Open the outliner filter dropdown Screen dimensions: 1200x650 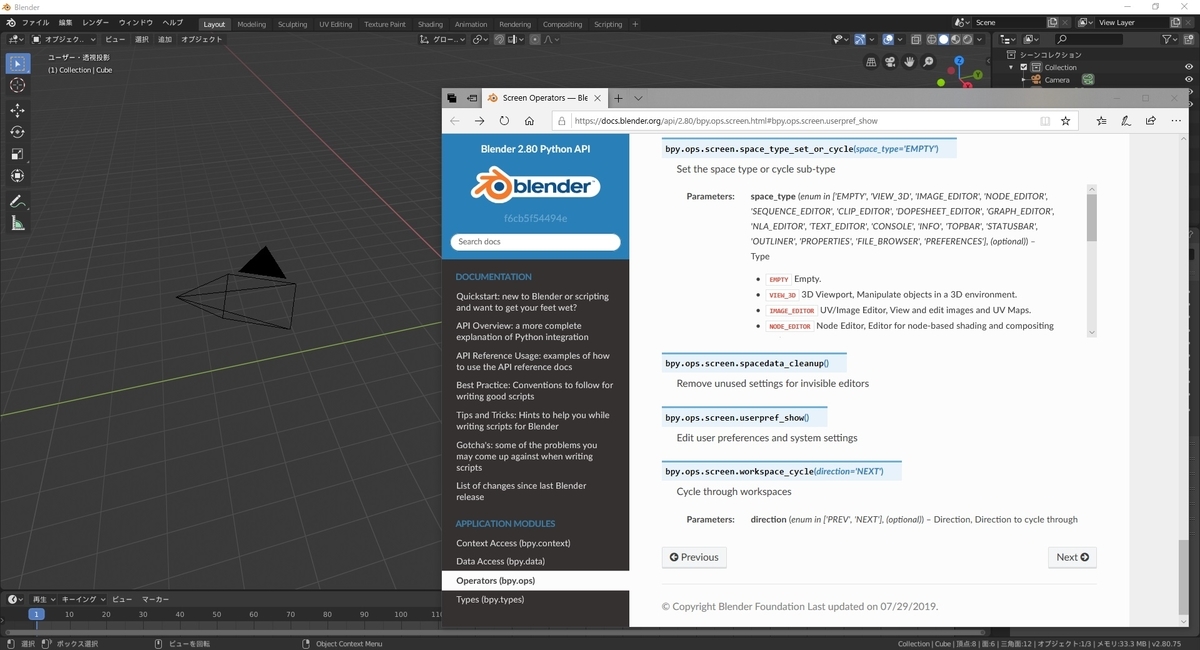click(x=1171, y=39)
